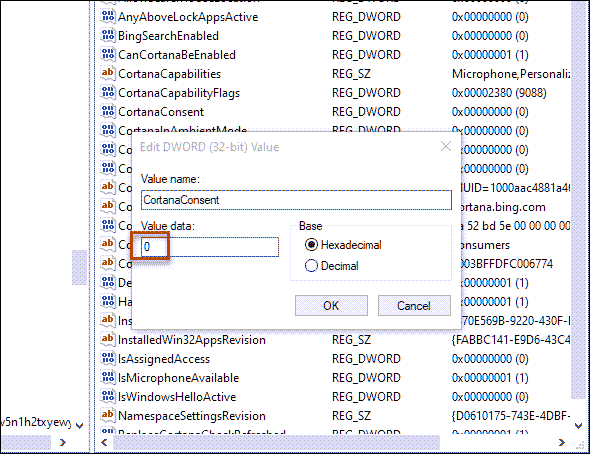Viewport: 590px width, 454px height.
Task: Click the right arrow of values list horizontal scrollbar
Action: tap(561, 442)
